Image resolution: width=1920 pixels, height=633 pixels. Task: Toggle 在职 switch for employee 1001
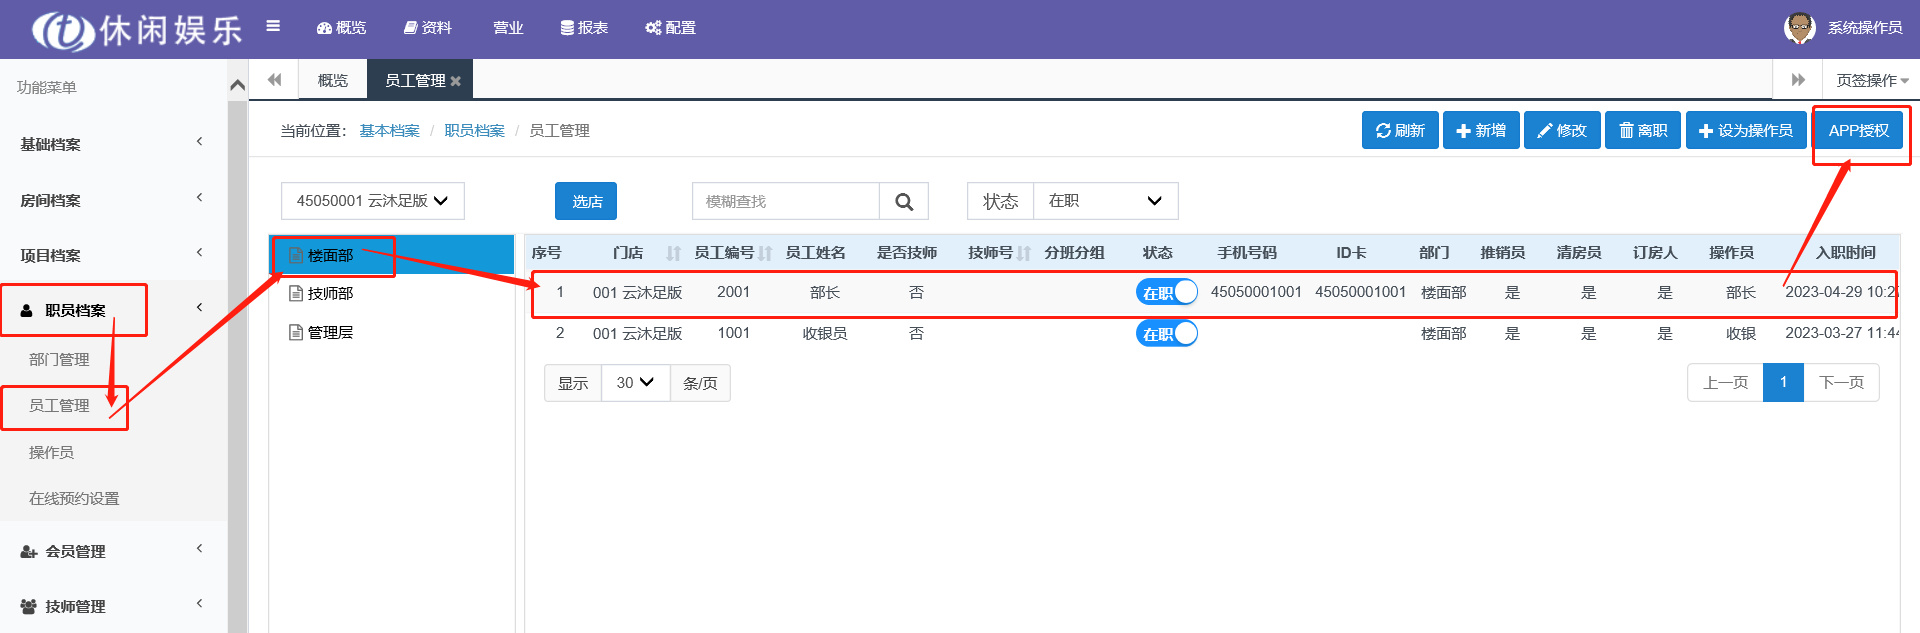(1166, 333)
